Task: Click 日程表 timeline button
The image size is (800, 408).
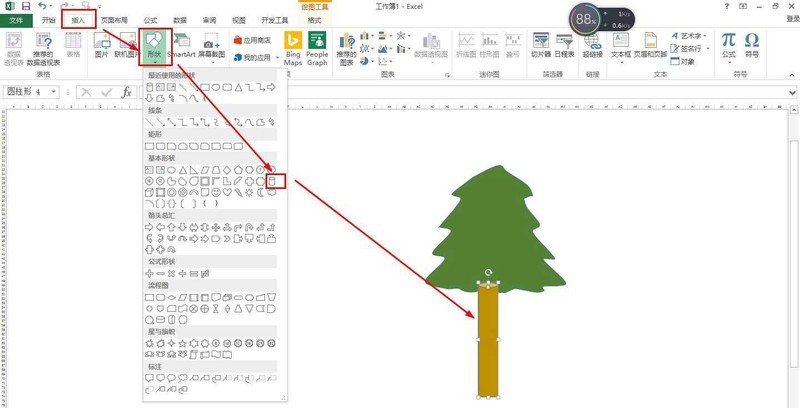Action: [565, 46]
